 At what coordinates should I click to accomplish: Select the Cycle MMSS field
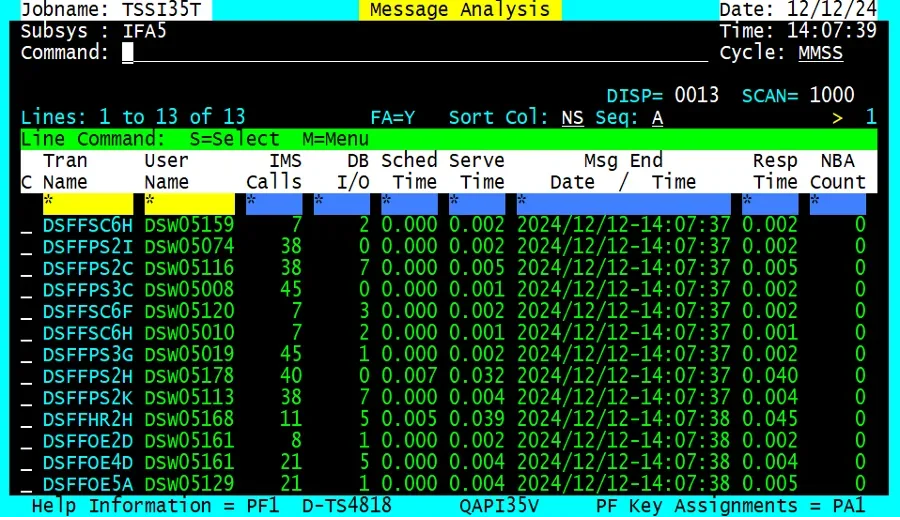(x=820, y=53)
